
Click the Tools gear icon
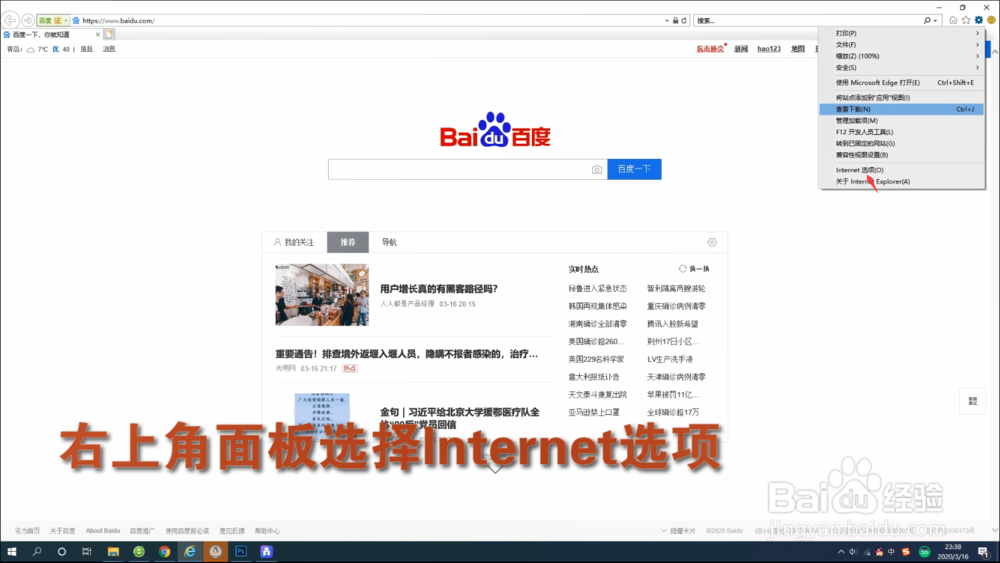pyautogui.click(x=978, y=20)
